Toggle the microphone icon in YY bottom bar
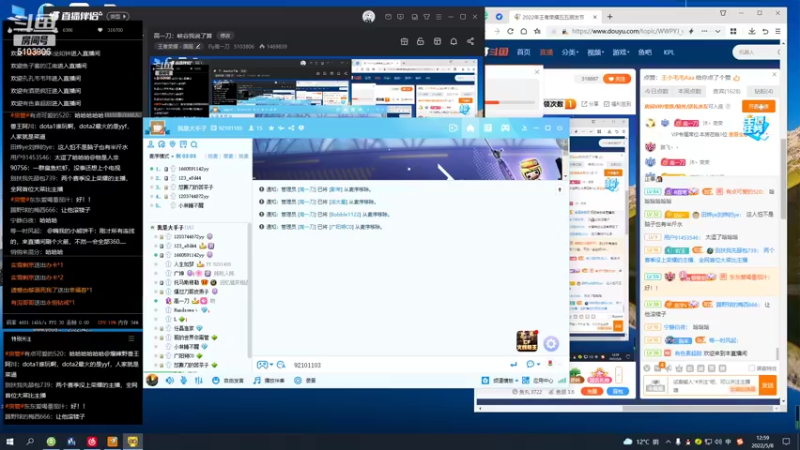Image resolution: width=800 pixels, height=450 pixels. tap(184, 380)
